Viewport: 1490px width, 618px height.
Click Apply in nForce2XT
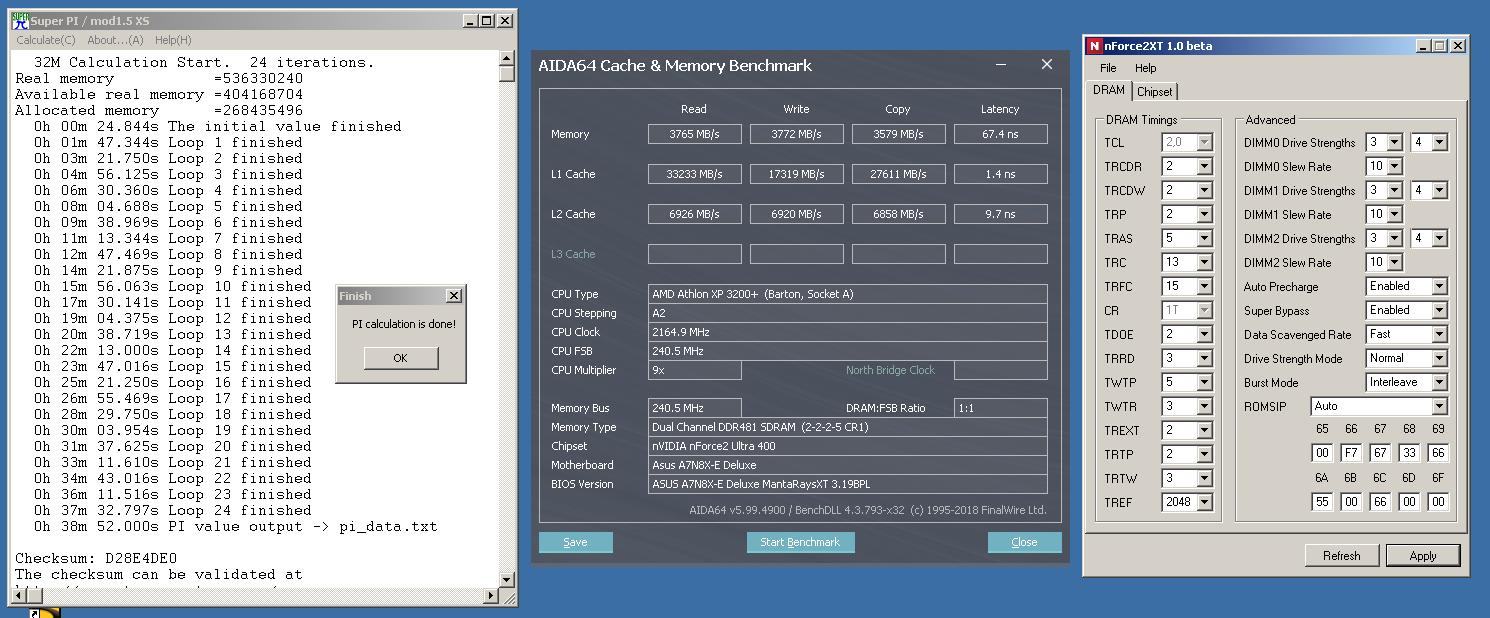coord(1423,555)
